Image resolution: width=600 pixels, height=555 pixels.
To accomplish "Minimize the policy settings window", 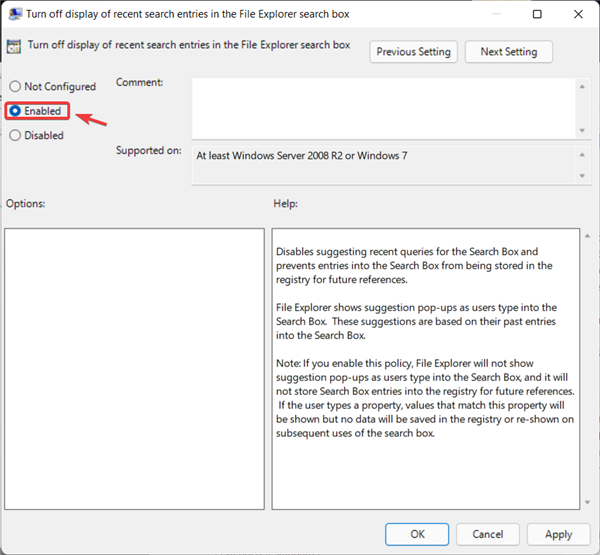I will pos(491,15).
